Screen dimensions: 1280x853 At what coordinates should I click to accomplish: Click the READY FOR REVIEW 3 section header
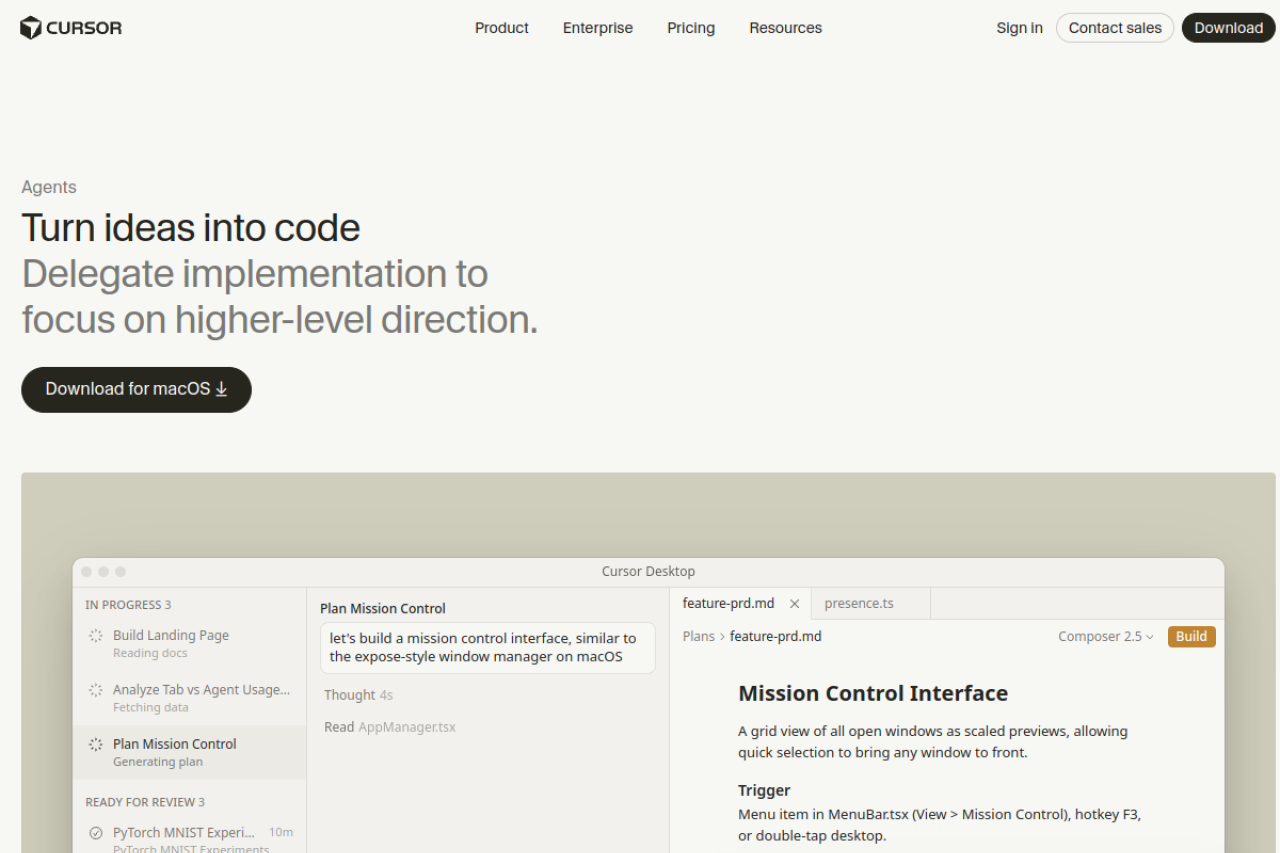tap(145, 802)
